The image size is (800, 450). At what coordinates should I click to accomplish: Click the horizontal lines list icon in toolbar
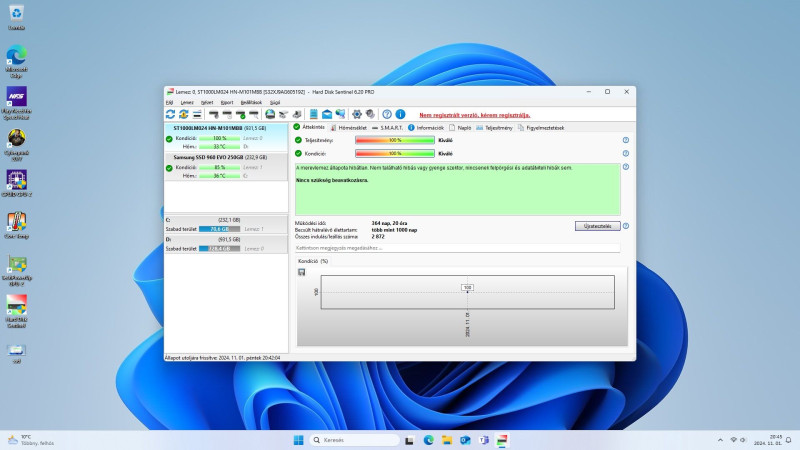(197, 115)
